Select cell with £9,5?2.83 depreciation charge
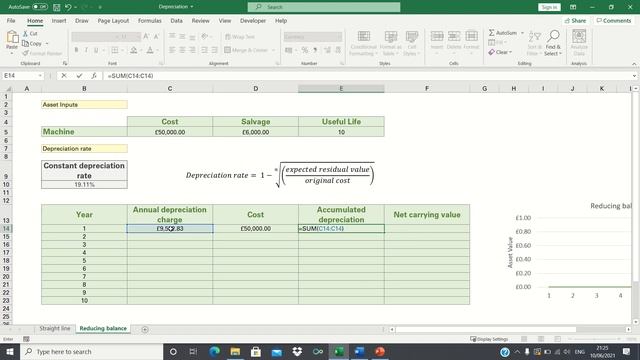This screenshot has height=360, width=640. [170, 229]
